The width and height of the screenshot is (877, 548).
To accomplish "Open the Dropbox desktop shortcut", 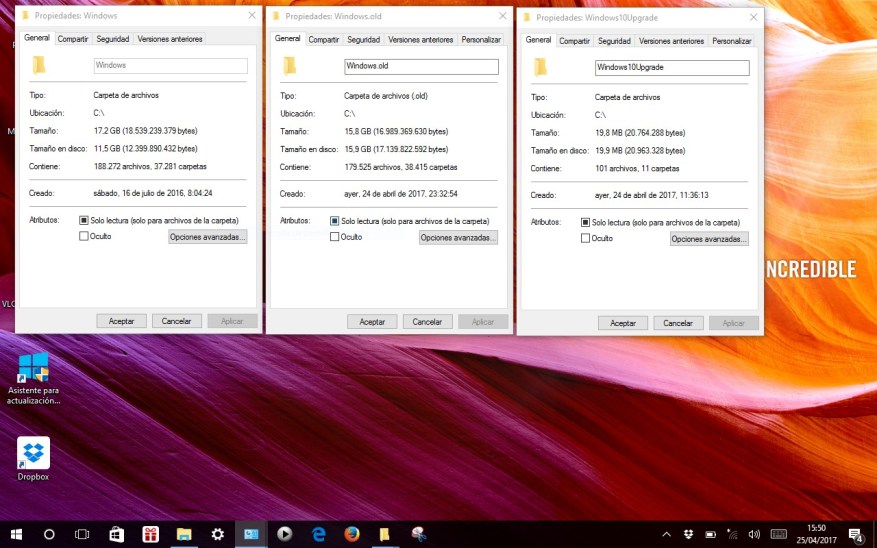I will coord(33,455).
